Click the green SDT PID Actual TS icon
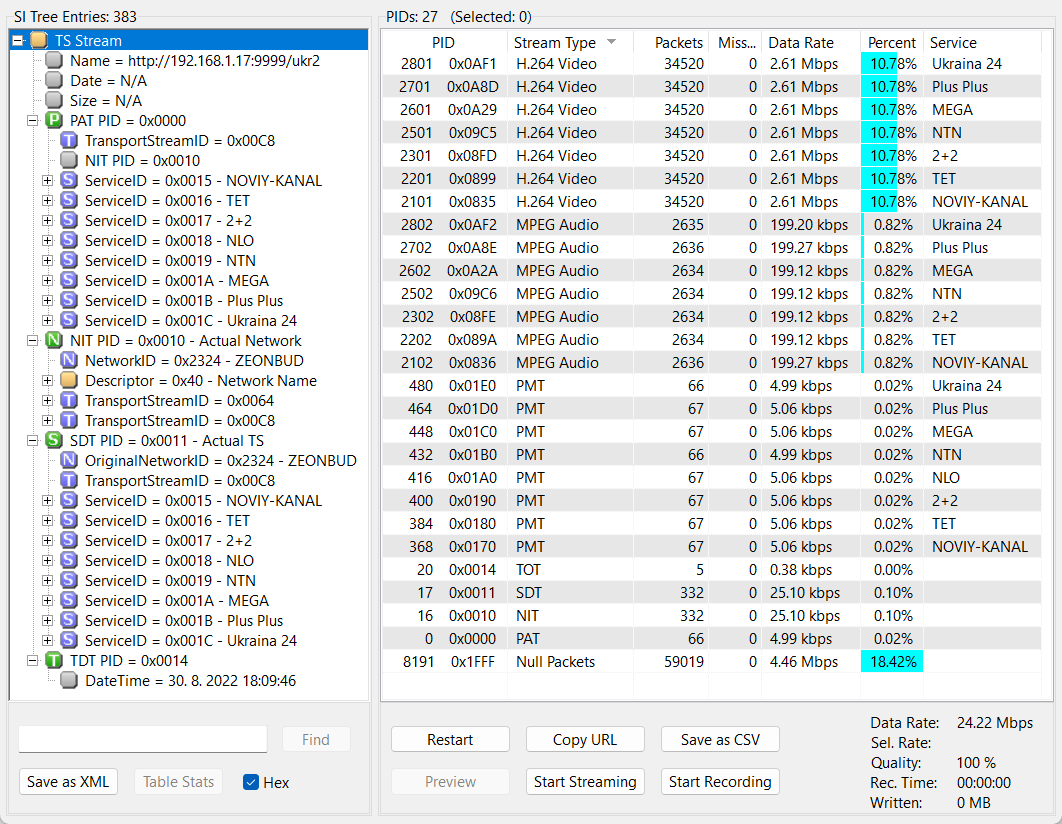Viewport: 1062px width, 824px height. tap(54, 441)
